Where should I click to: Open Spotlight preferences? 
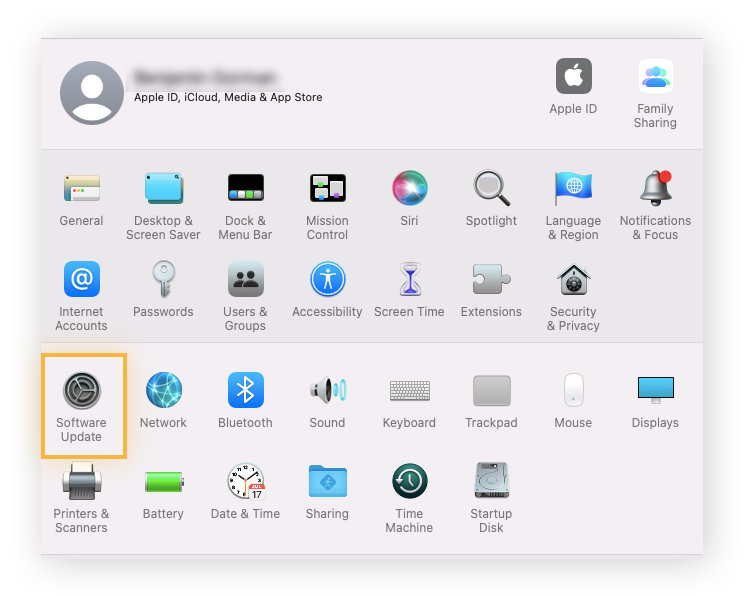[491, 188]
